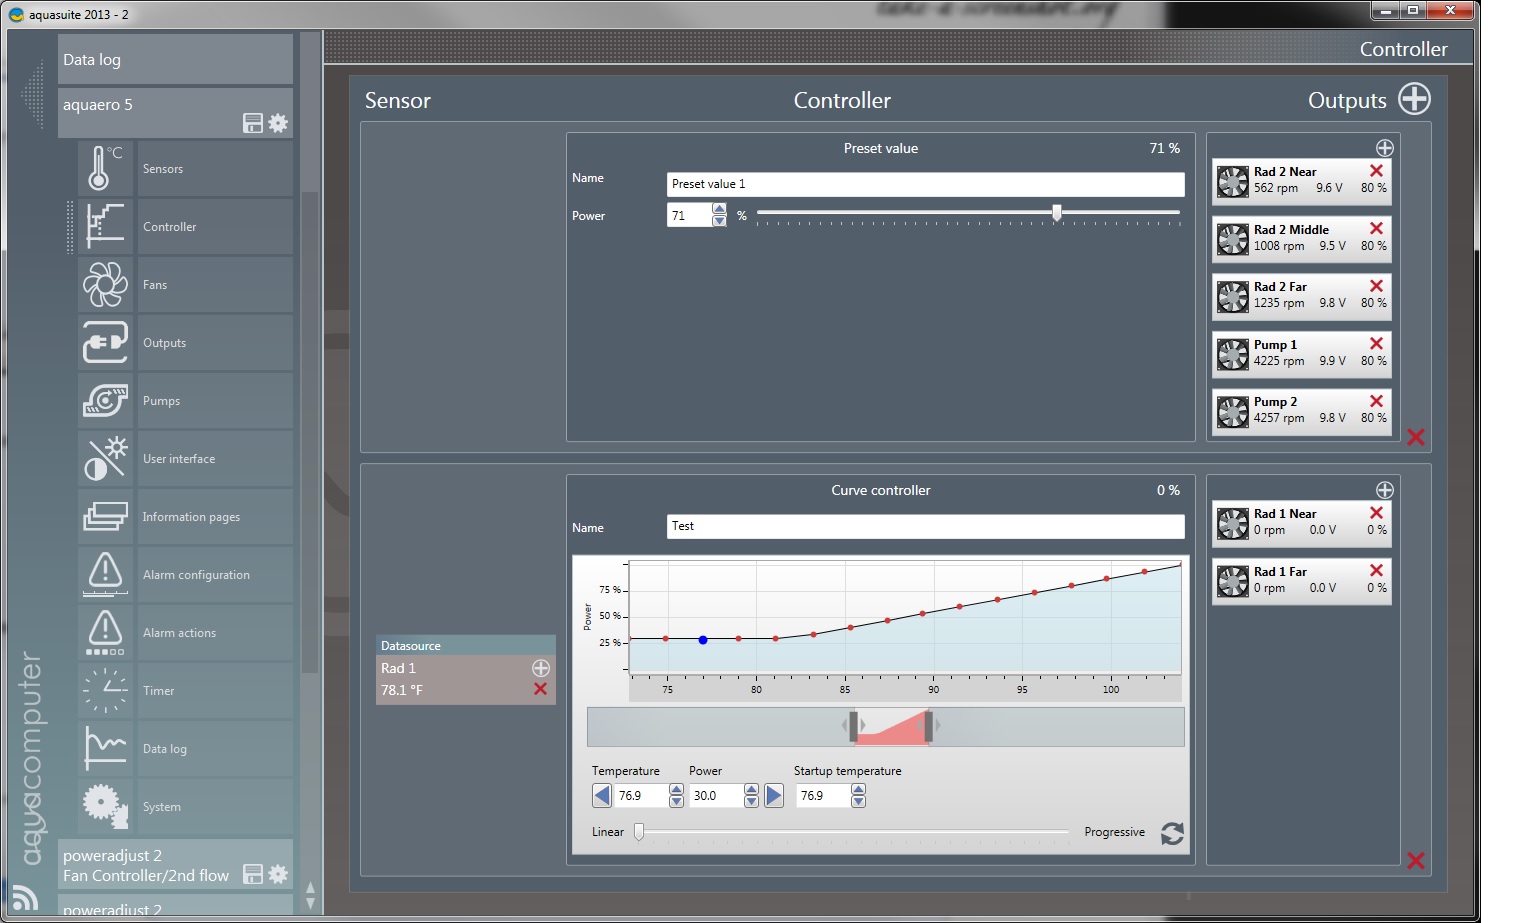Remove the Rad 1 Near output
1536x923 pixels.
pyautogui.click(x=1376, y=513)
